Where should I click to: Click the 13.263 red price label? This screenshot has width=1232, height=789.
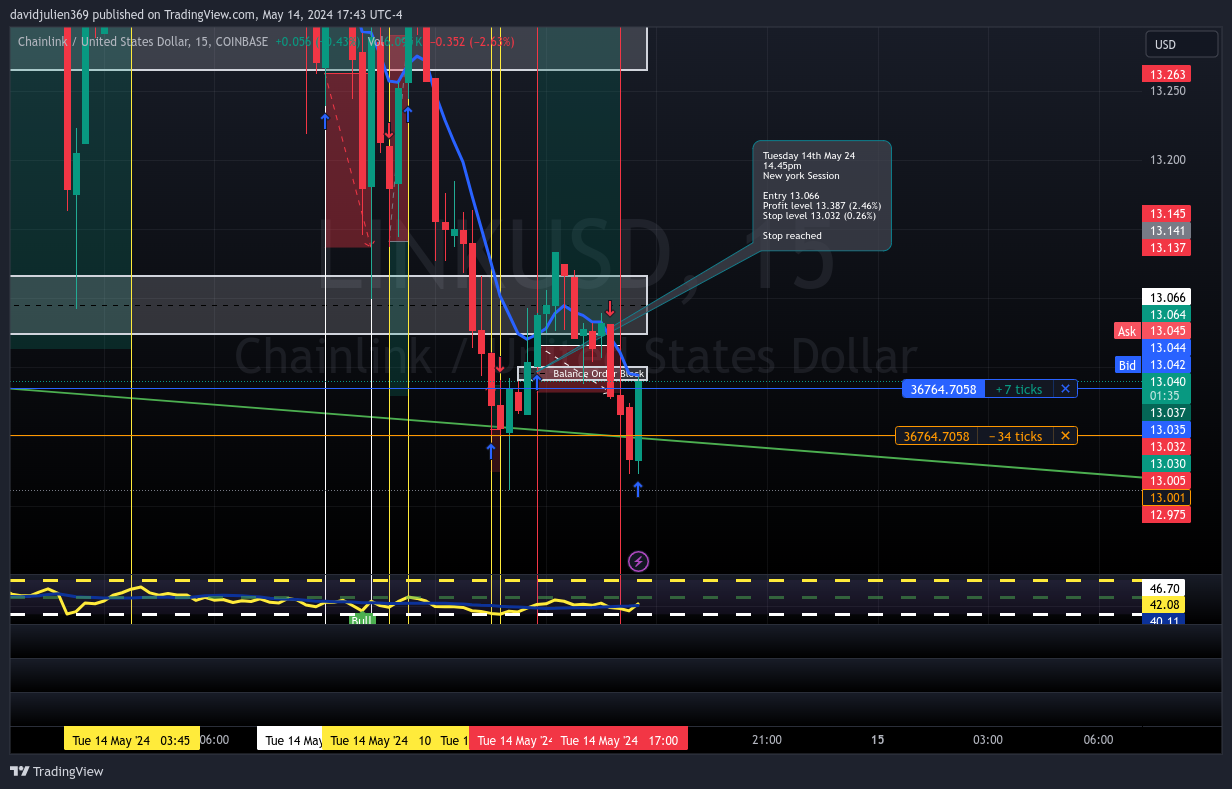[1166, 74]
